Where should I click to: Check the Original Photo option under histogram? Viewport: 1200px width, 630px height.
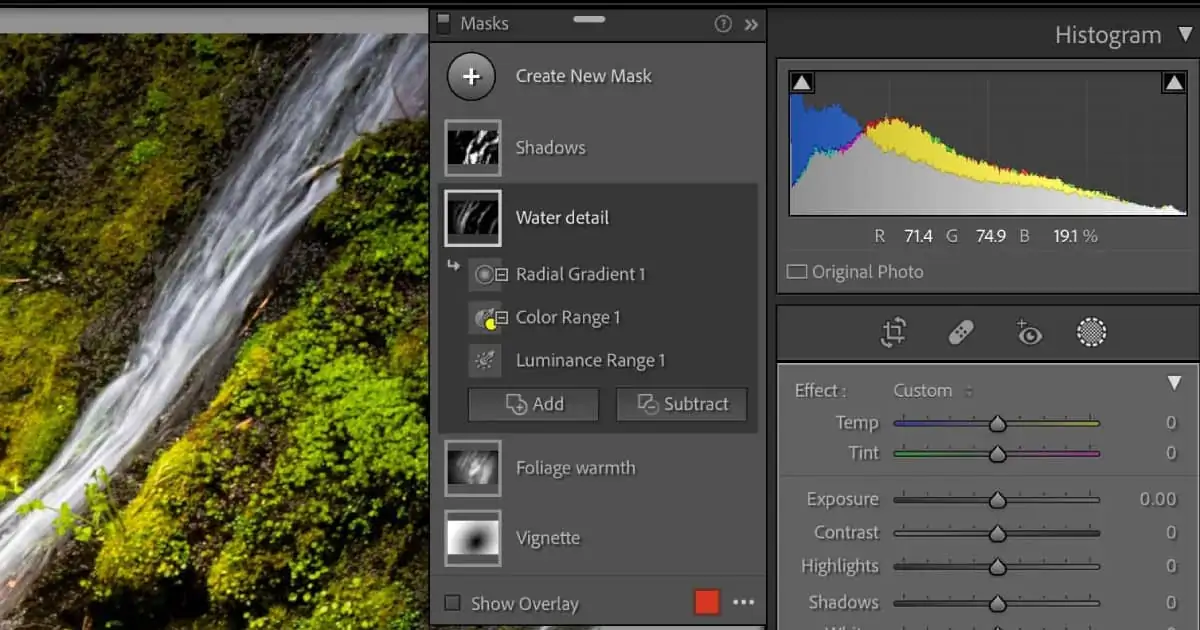(x=797, y=271)
